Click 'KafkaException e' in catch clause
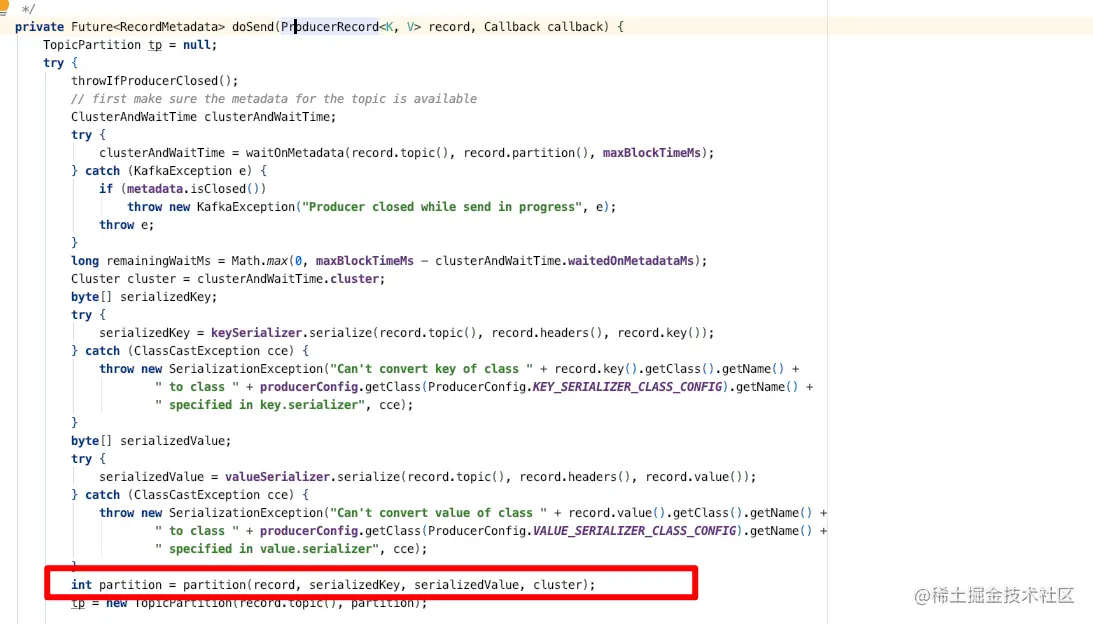 (190, 171)
